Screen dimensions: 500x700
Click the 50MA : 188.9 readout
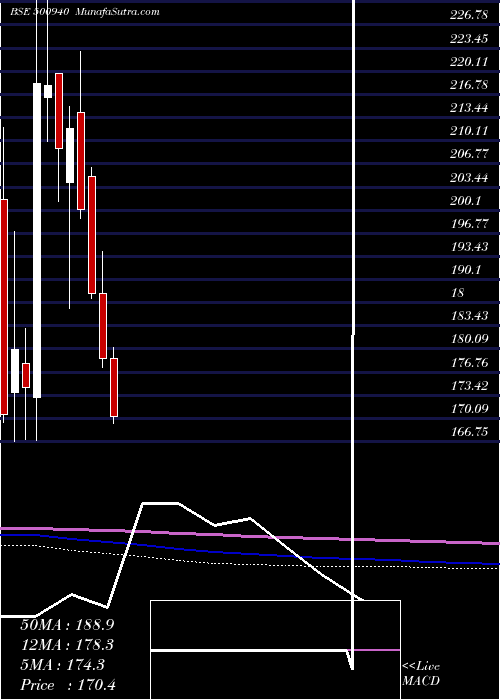(67, 625)
